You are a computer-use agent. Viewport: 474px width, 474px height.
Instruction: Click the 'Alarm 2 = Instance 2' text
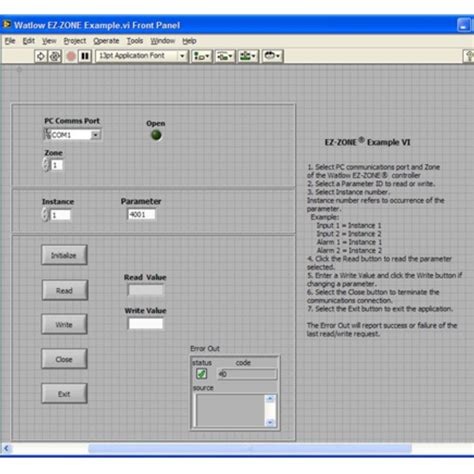349,251
